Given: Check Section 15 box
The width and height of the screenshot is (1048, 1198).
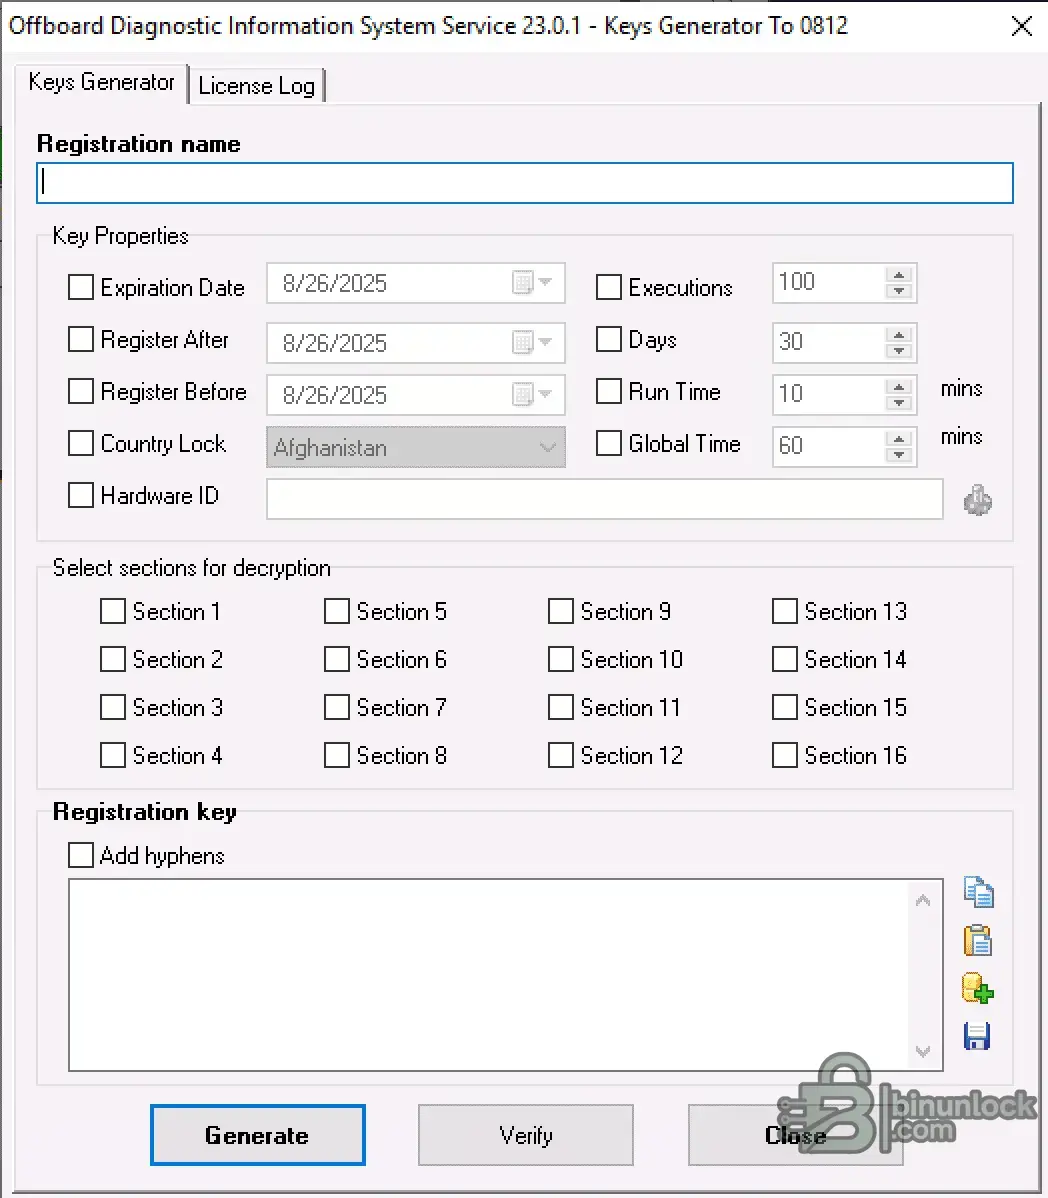Looking at the screenshot, I should (784, 707).
